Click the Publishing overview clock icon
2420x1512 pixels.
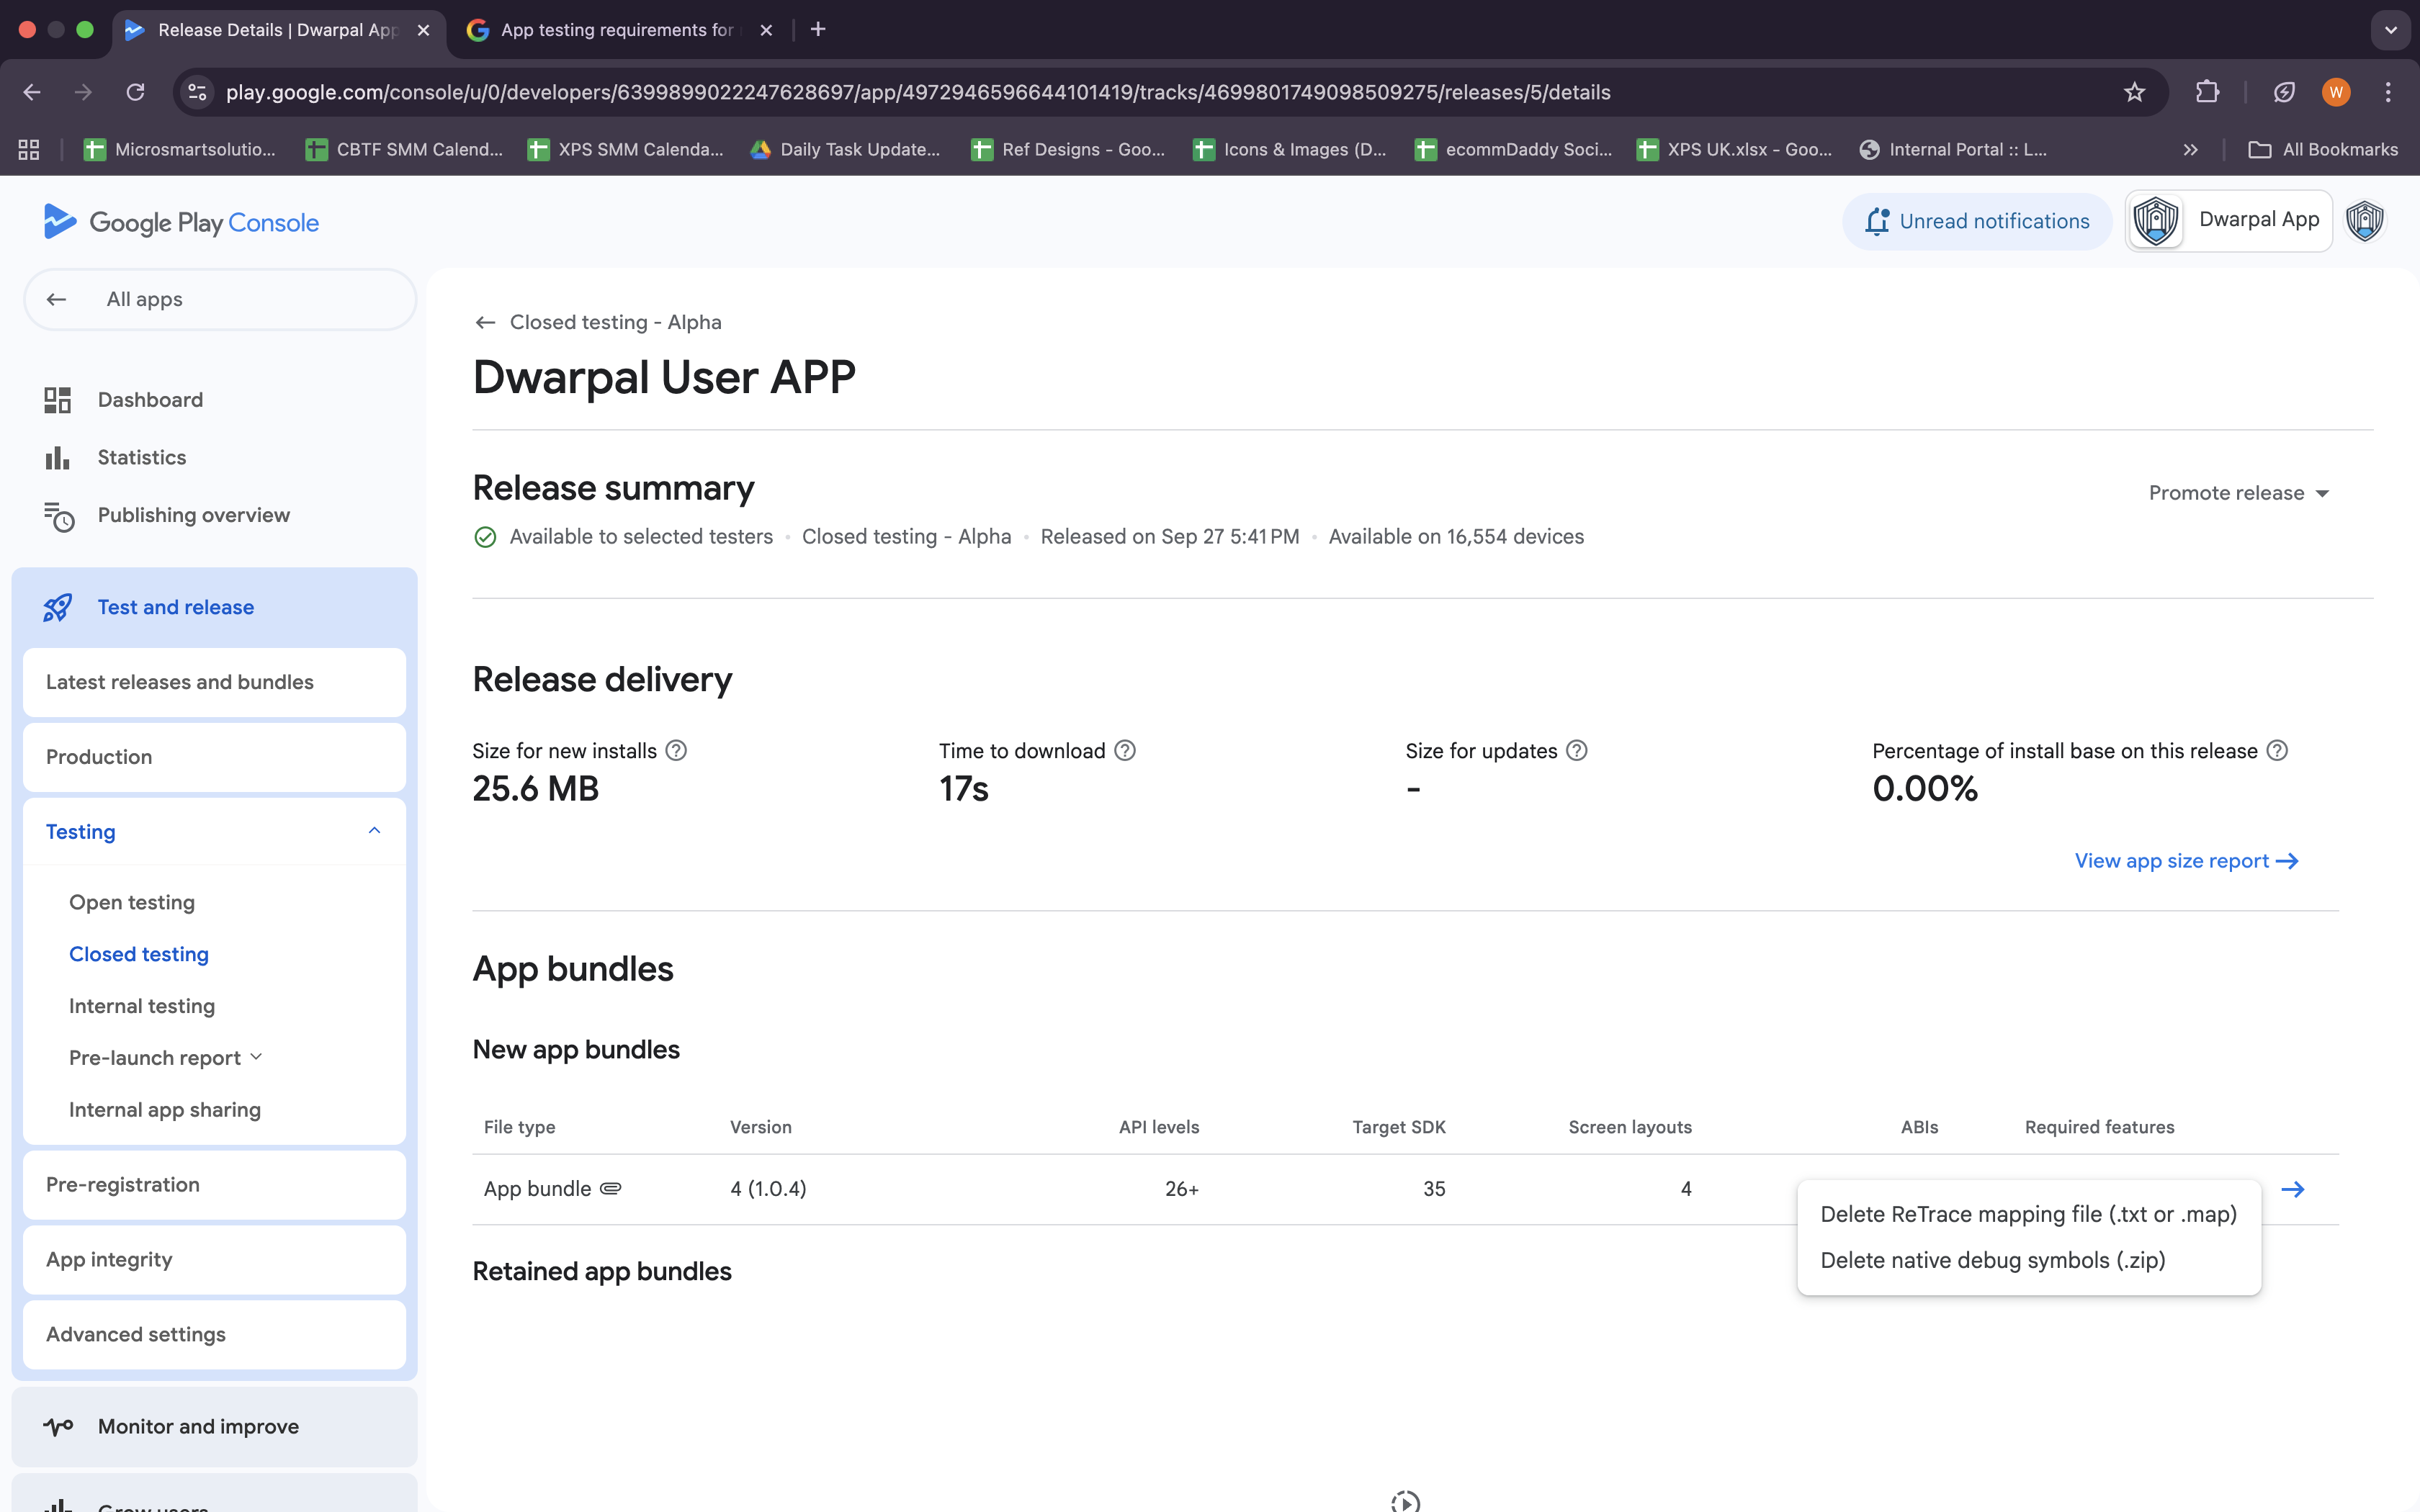click(59, 516)
